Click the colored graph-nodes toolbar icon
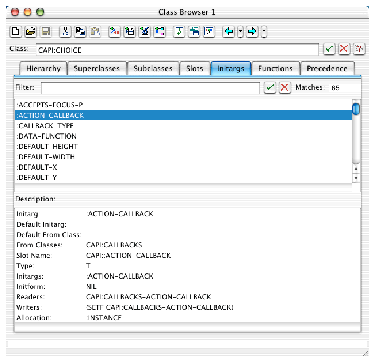The height and width of the screenshot is (364, 377). 159,32
